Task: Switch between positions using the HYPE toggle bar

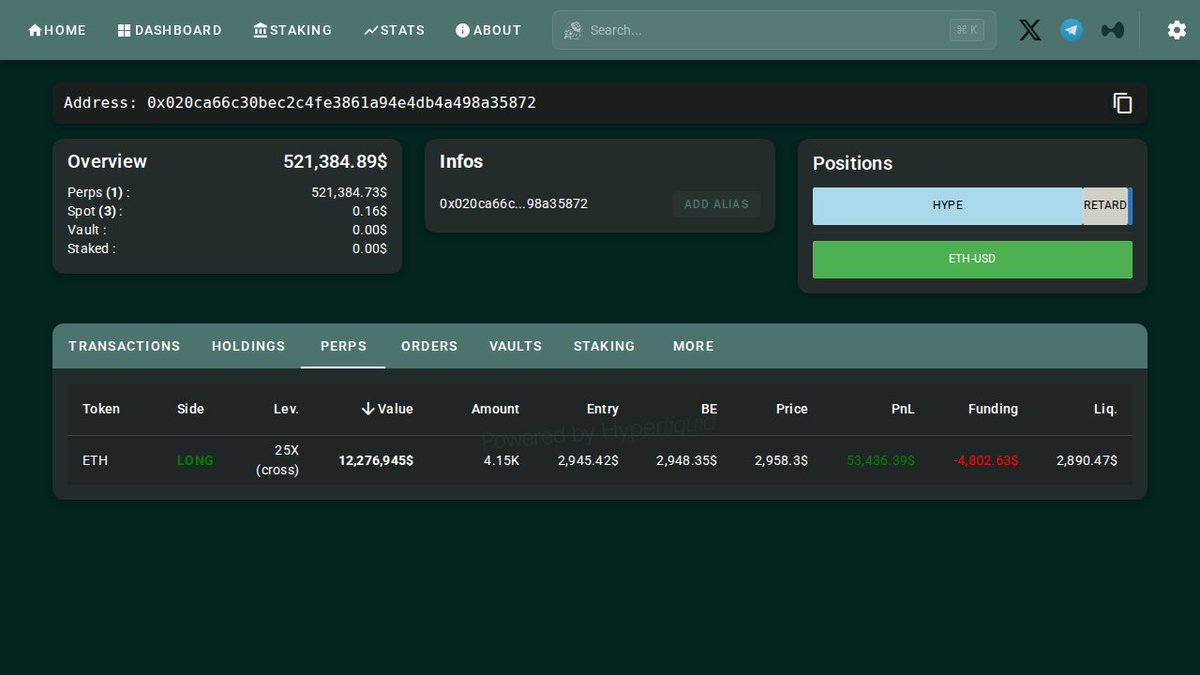Action: [947, 205]
